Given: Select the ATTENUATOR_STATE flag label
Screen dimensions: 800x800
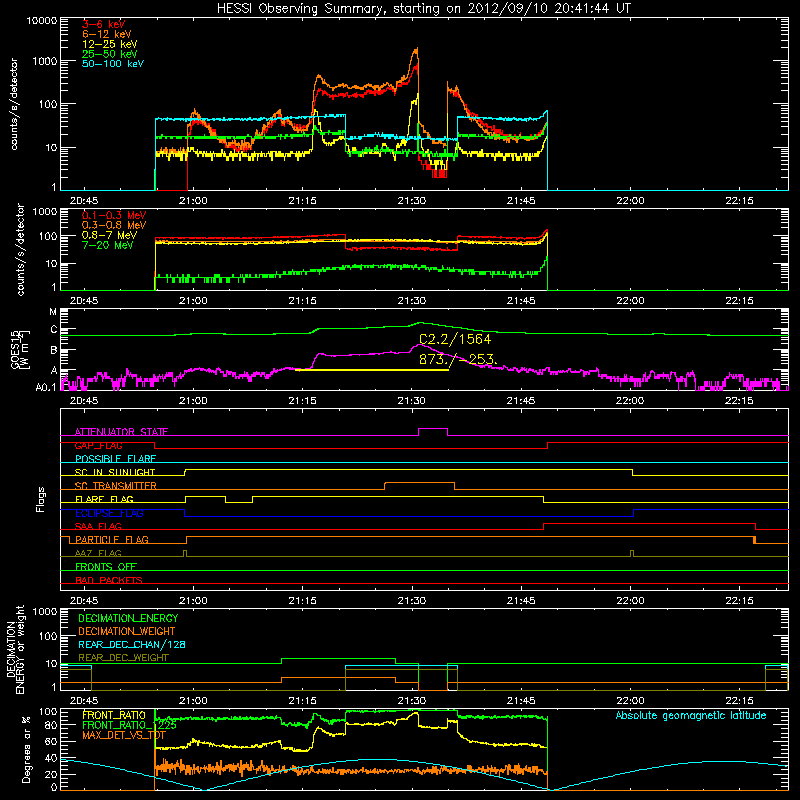Looking at the screenshot, I should [x=121, y=432].
